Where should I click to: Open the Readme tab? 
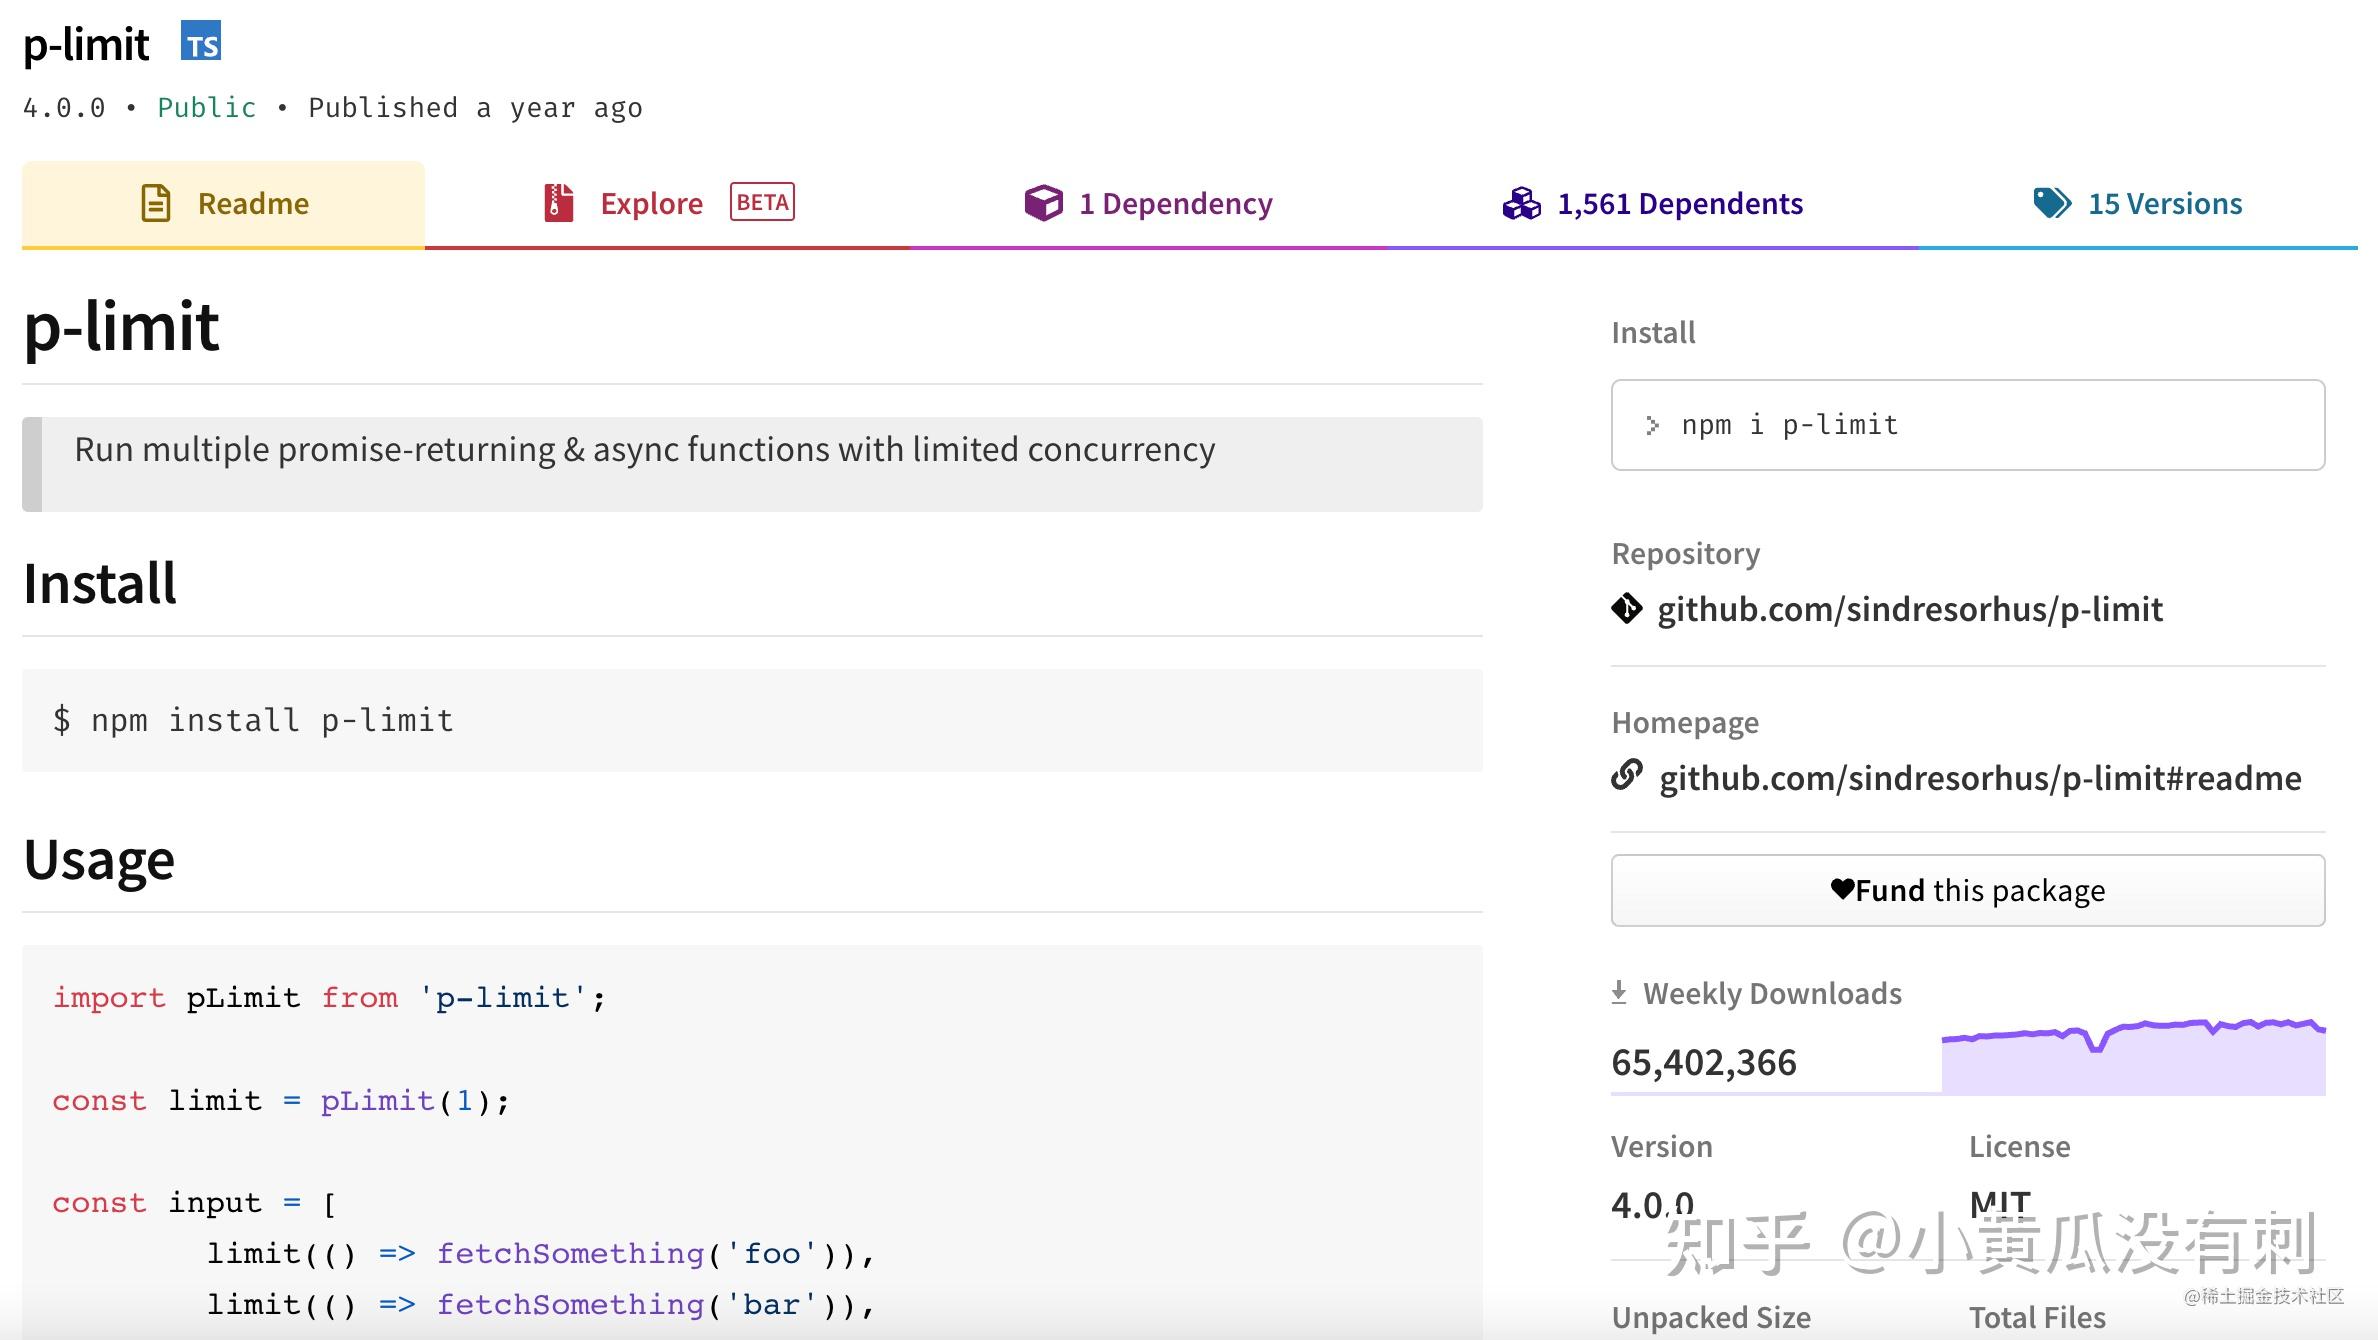click(x=253, y=204)
